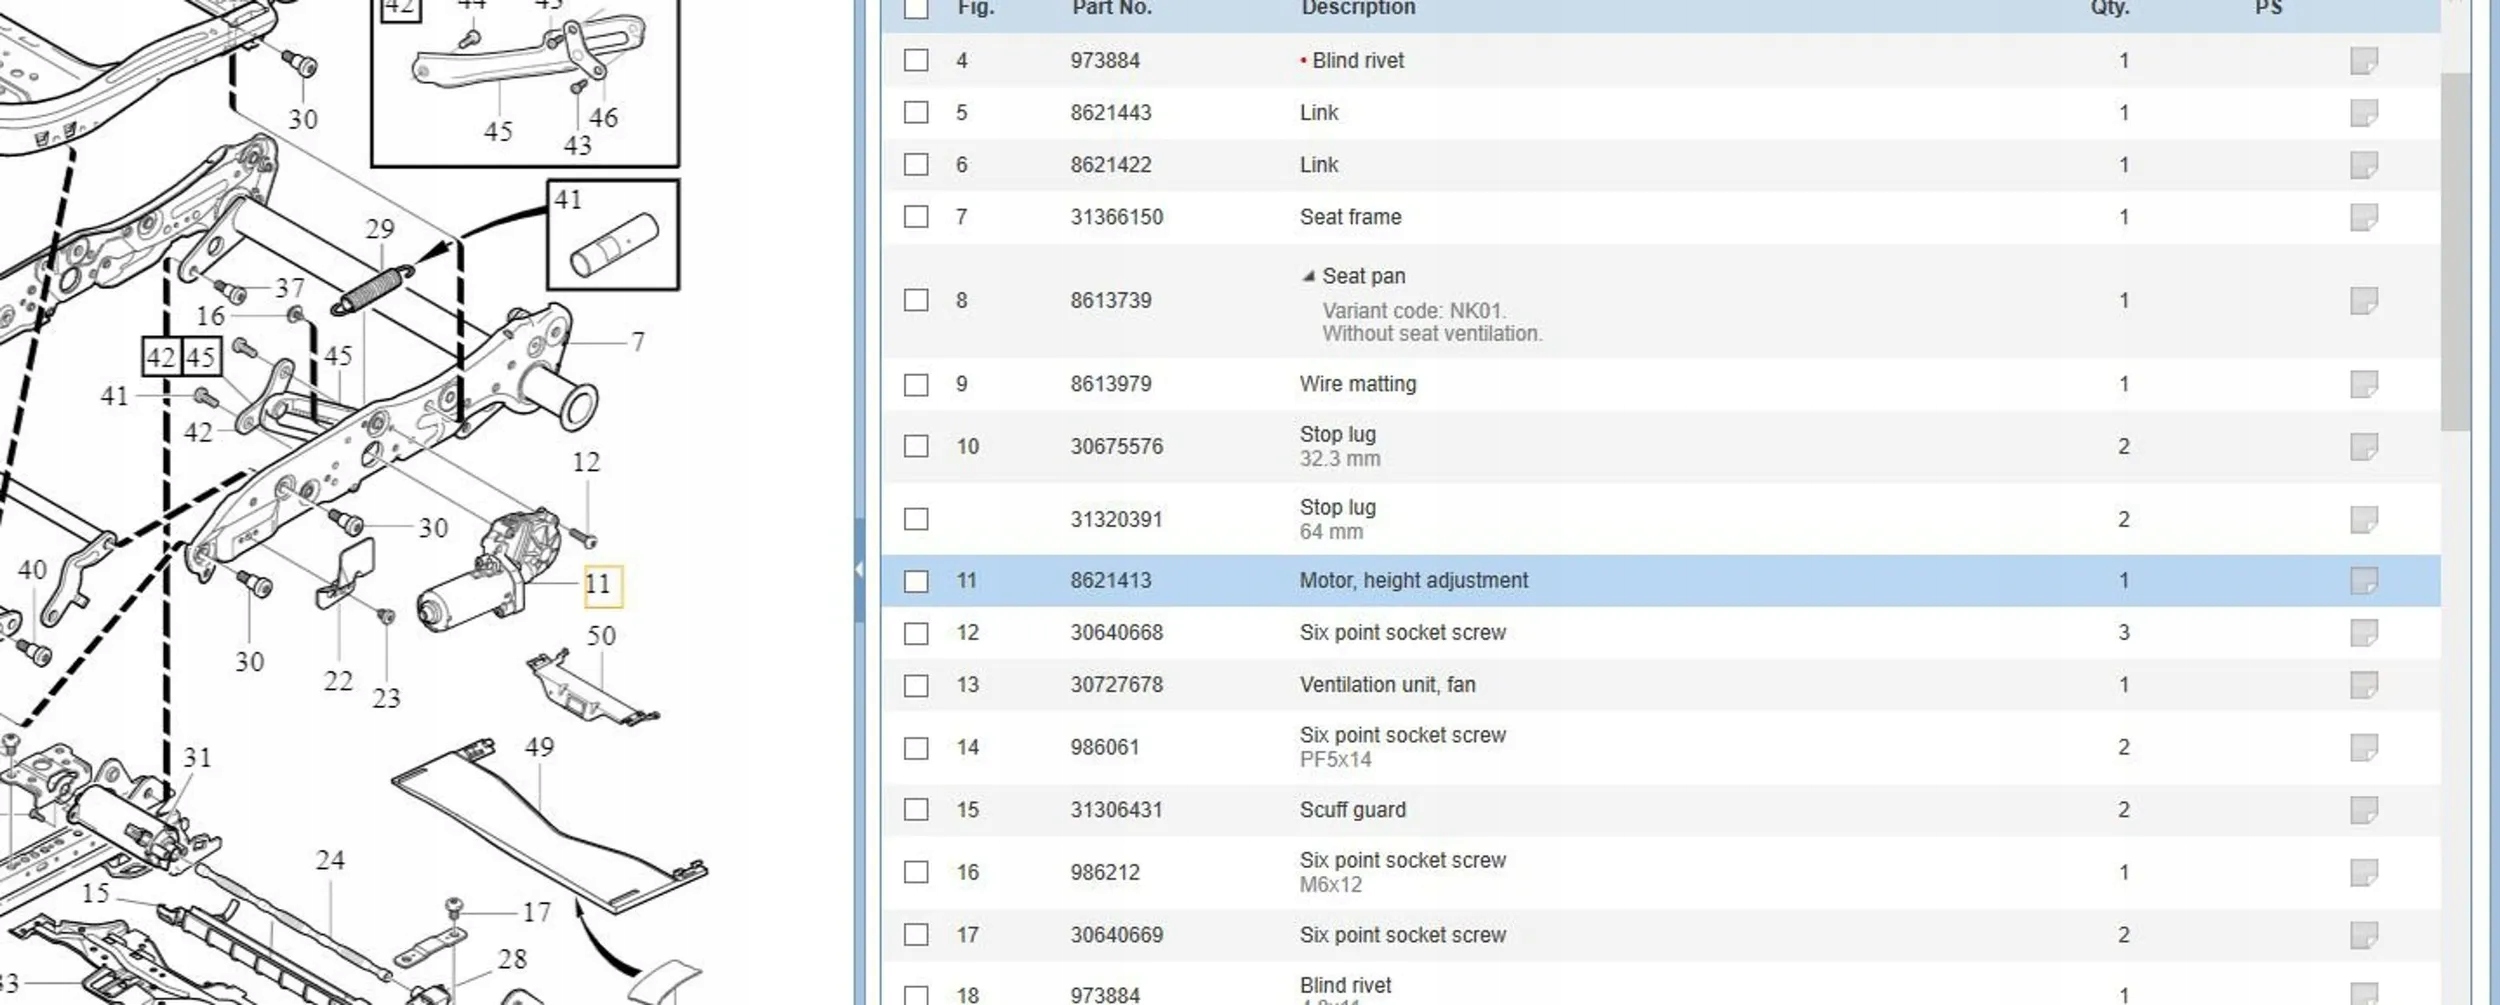Image resolution: width=2500 pixels, height=1005 pixels.
Task: Click part number 8613979
Action: click(1110, 384)
